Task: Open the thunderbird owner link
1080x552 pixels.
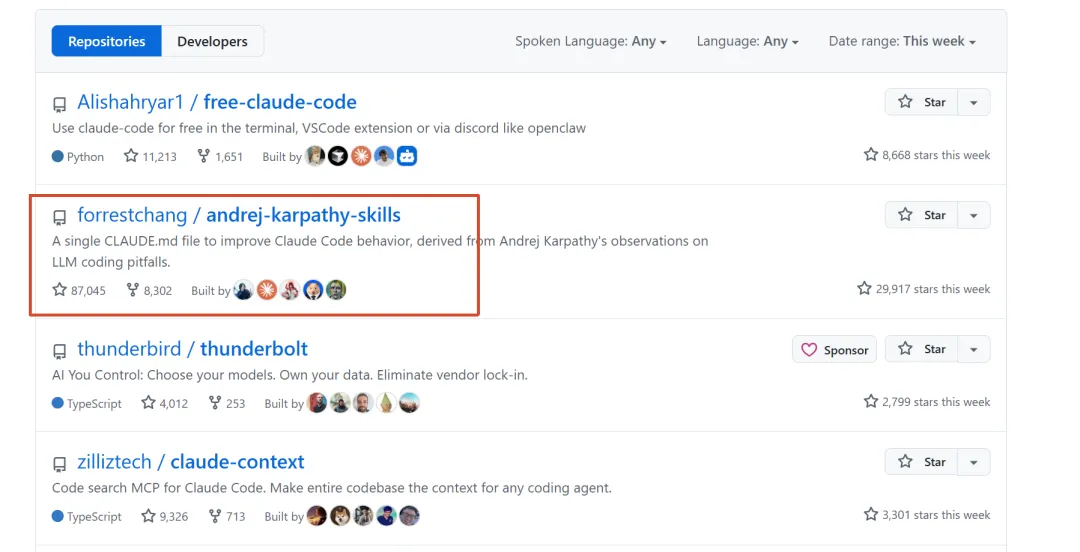Action: 129,349
